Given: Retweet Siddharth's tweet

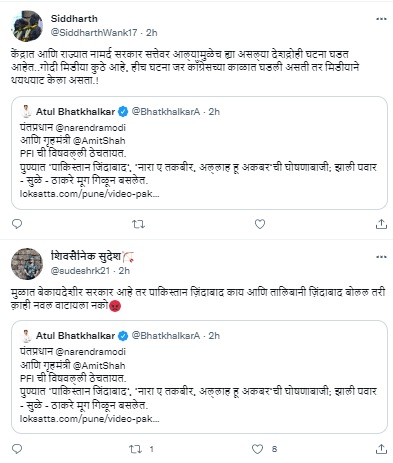Looking at the screenshot, I should [x=138, y=224].
